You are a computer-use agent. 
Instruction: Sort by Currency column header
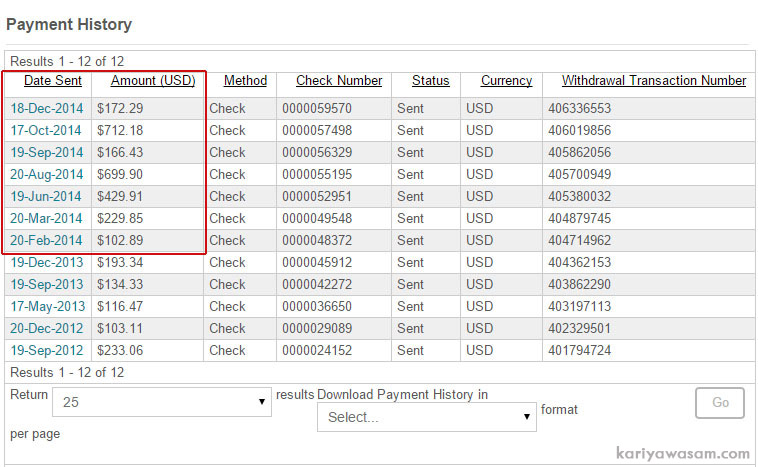click(506, 81)
